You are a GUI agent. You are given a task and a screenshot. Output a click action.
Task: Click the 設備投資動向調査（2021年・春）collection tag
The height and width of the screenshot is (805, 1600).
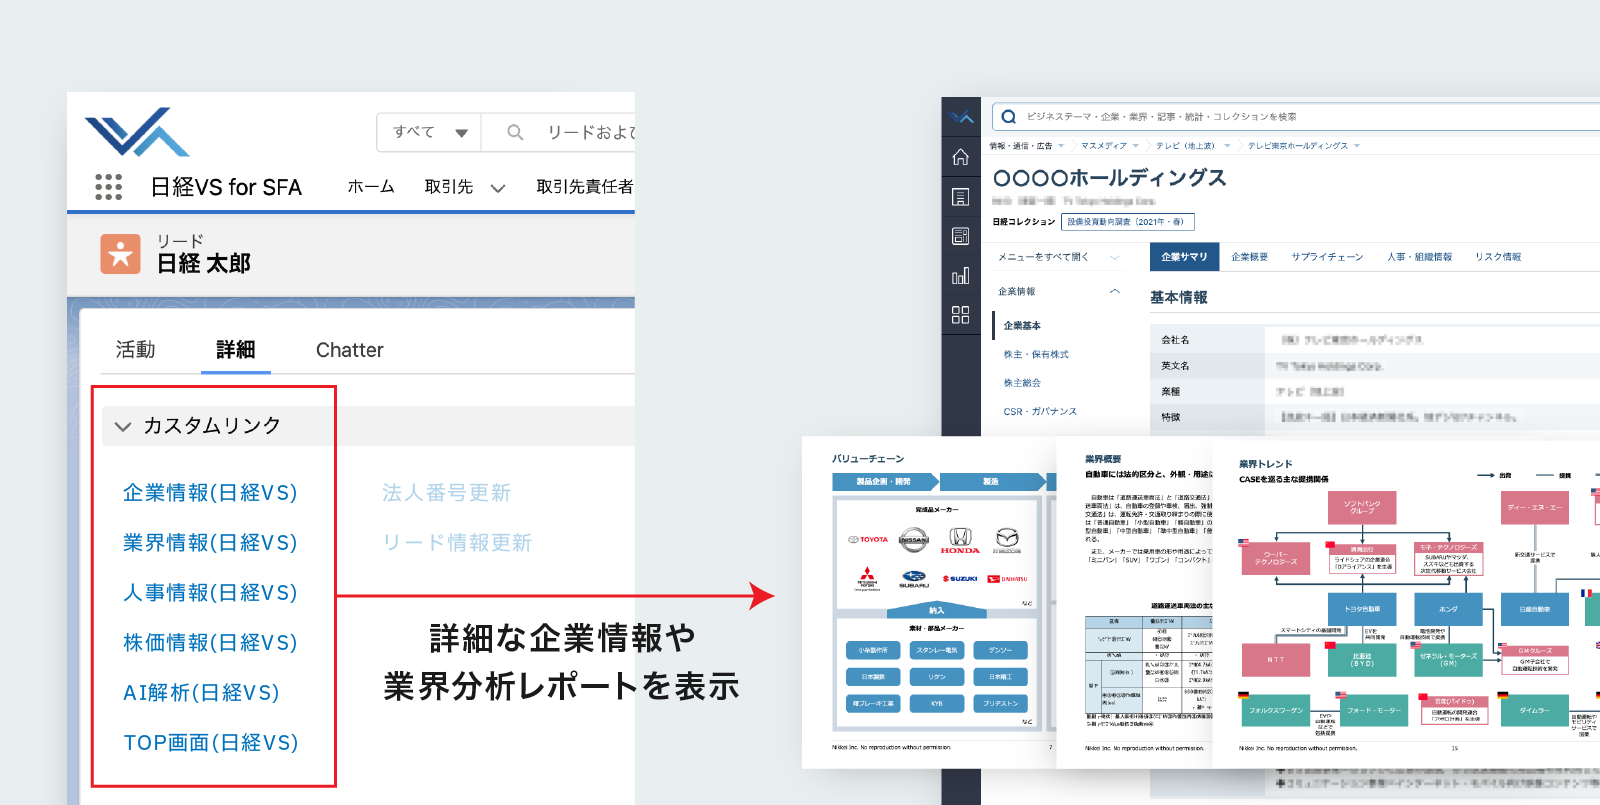pos(1128,222)
